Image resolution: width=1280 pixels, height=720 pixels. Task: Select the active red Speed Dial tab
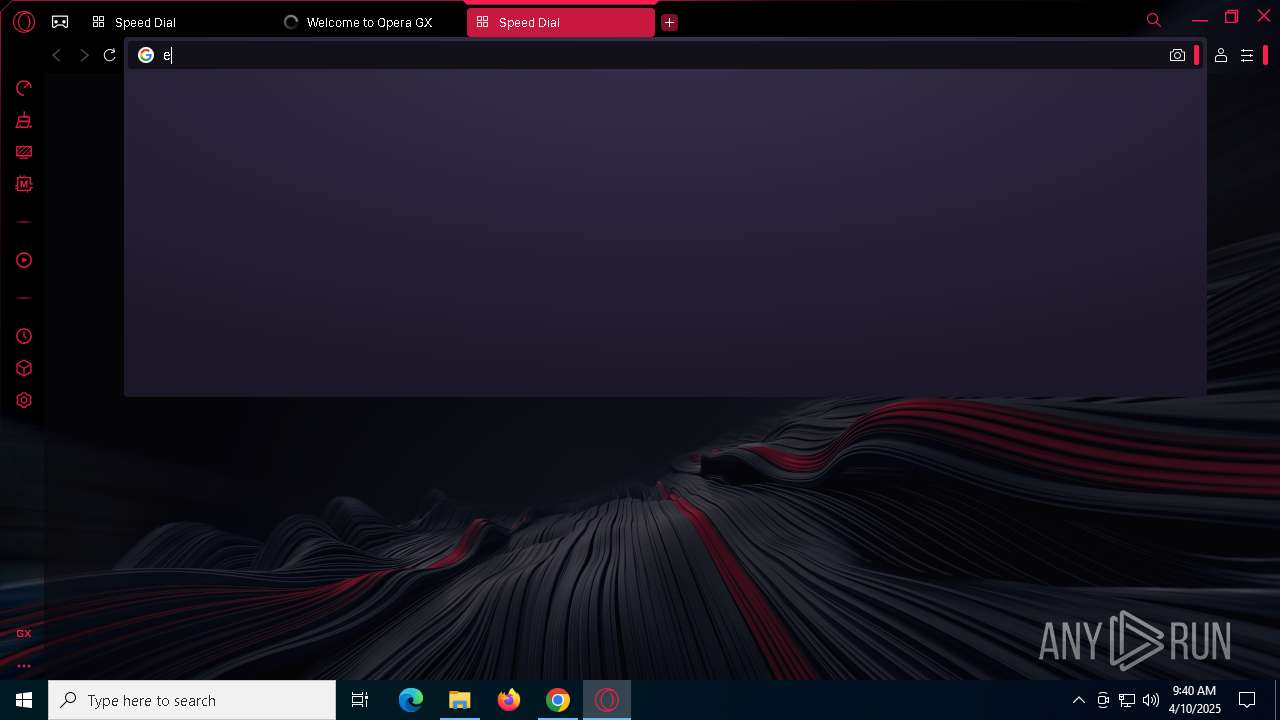point(560,22)
